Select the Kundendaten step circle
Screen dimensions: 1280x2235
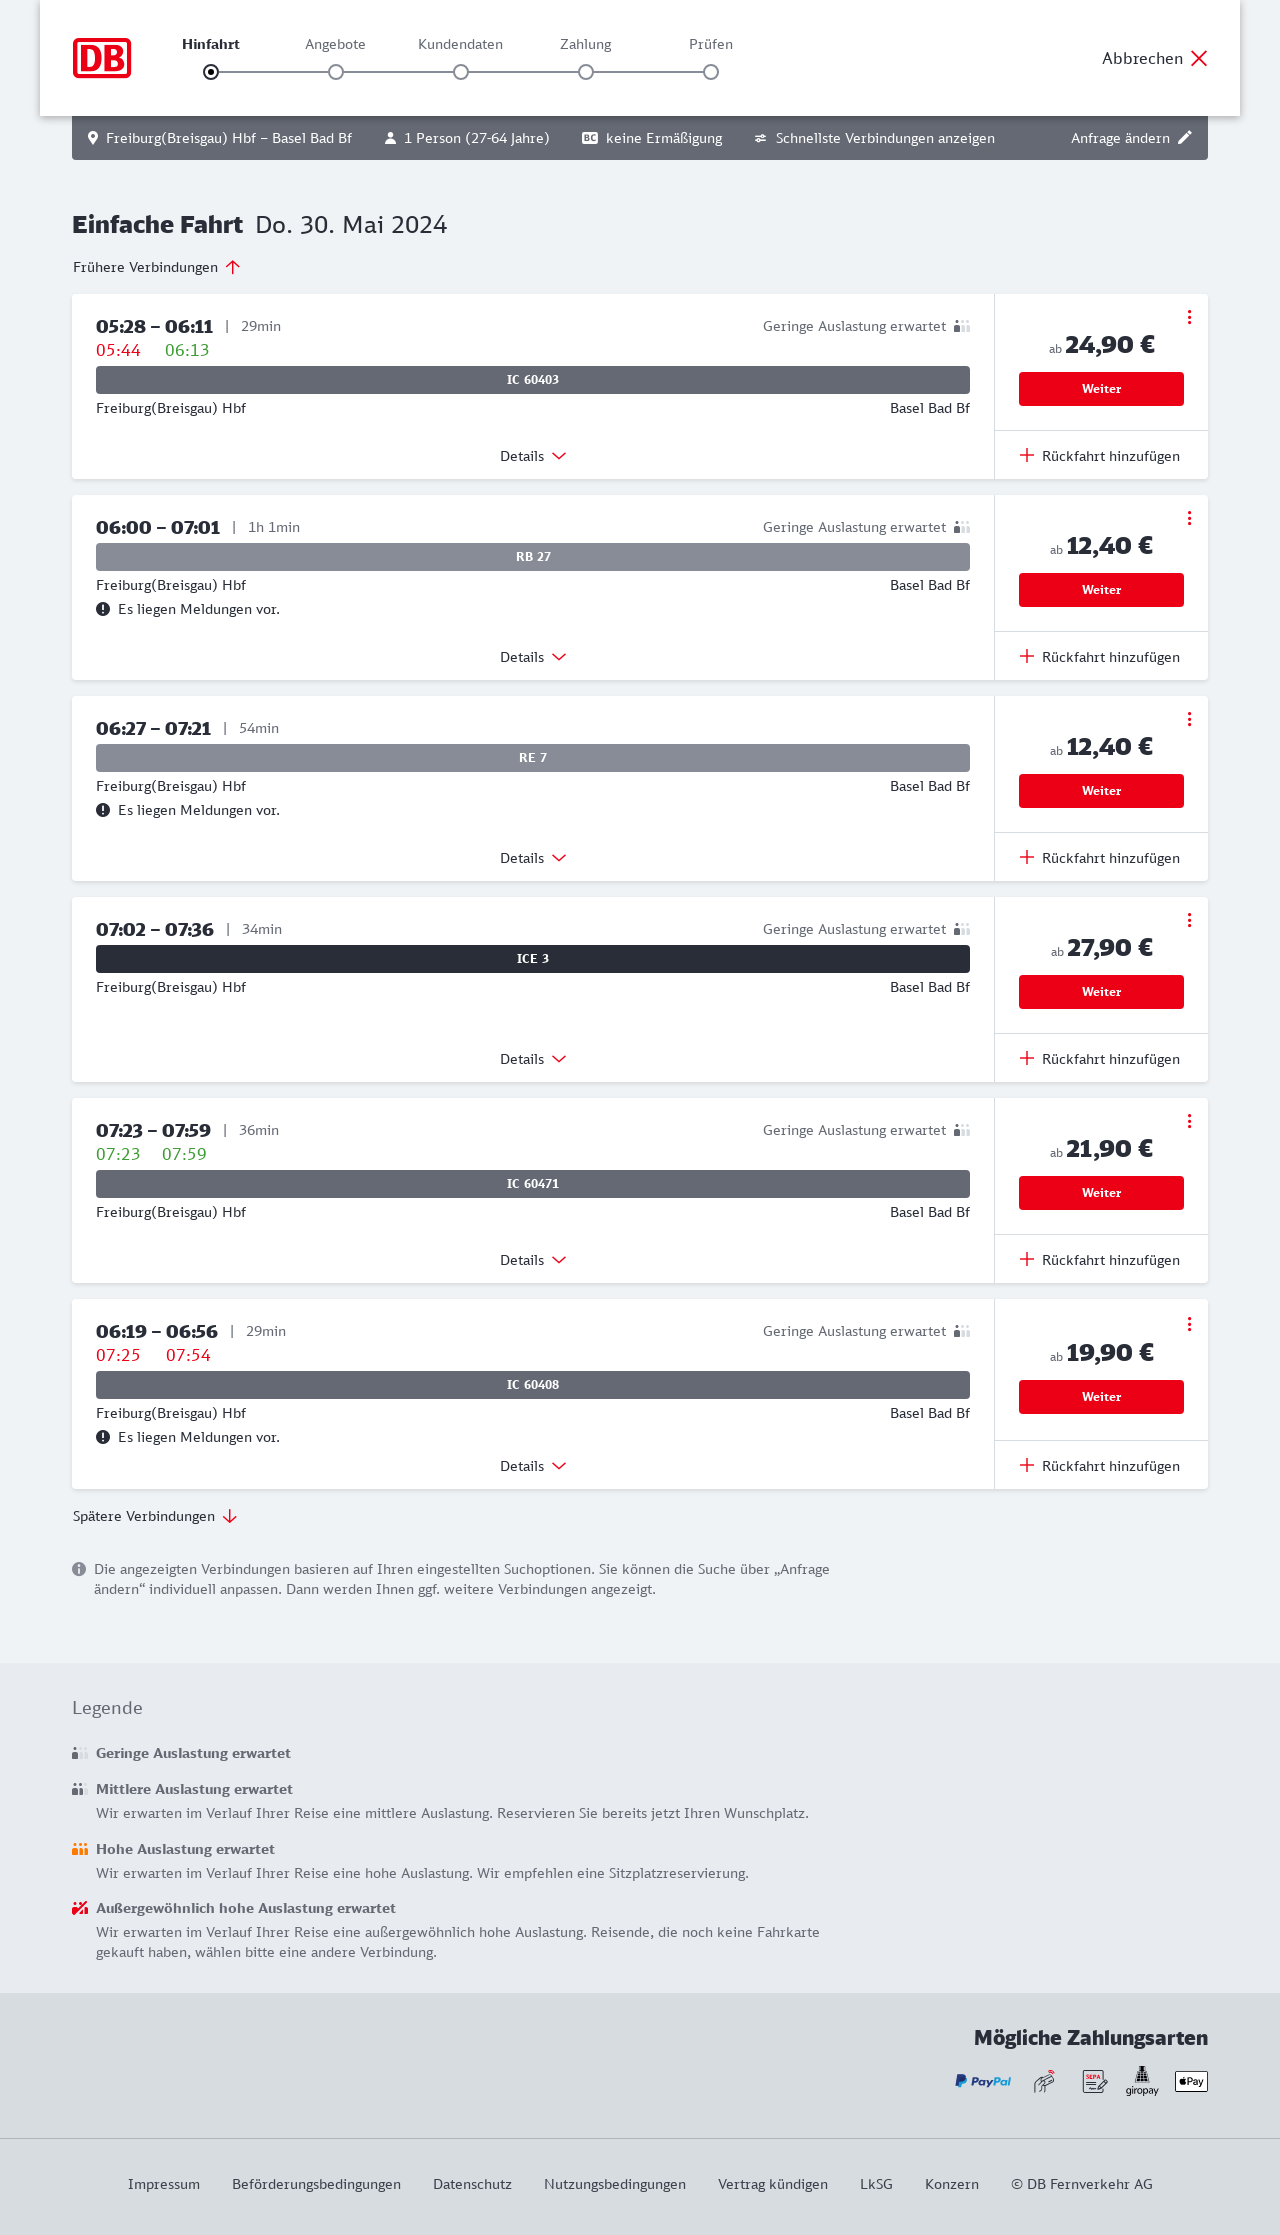(x=461, y=72)
